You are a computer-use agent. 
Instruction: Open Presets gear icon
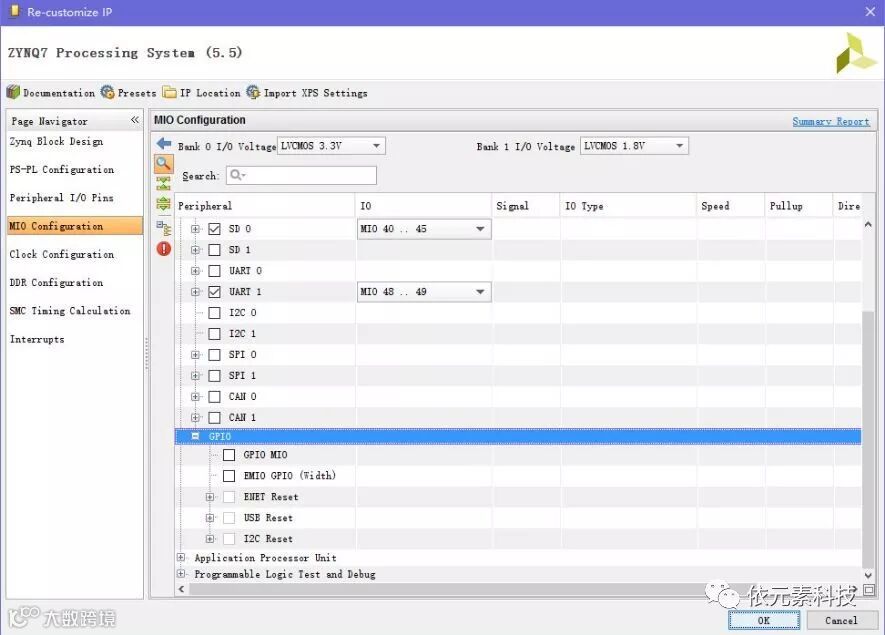[108, 92]
